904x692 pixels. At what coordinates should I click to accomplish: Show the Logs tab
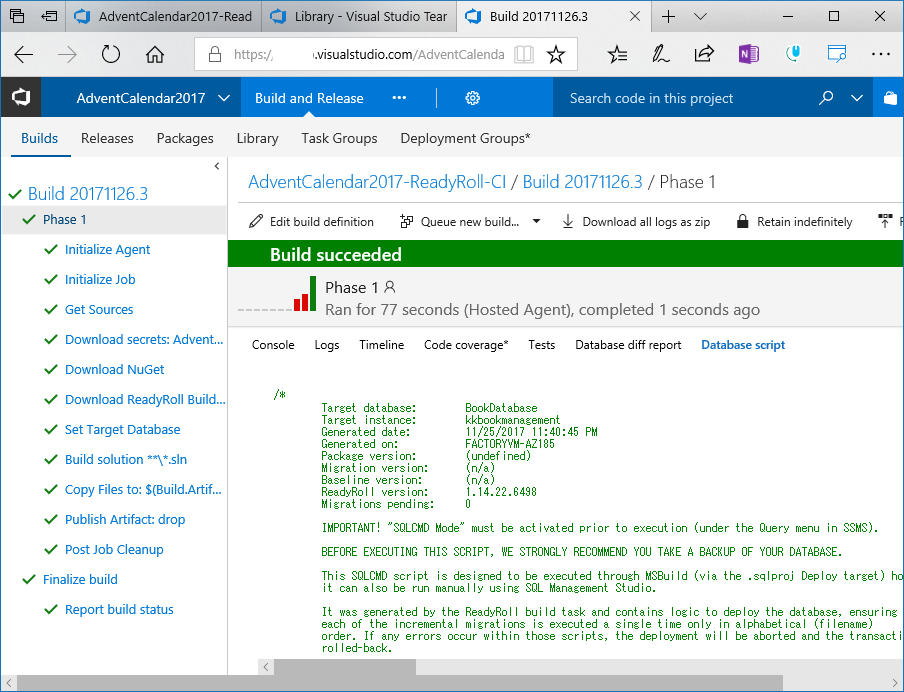(x=326, y=345)
